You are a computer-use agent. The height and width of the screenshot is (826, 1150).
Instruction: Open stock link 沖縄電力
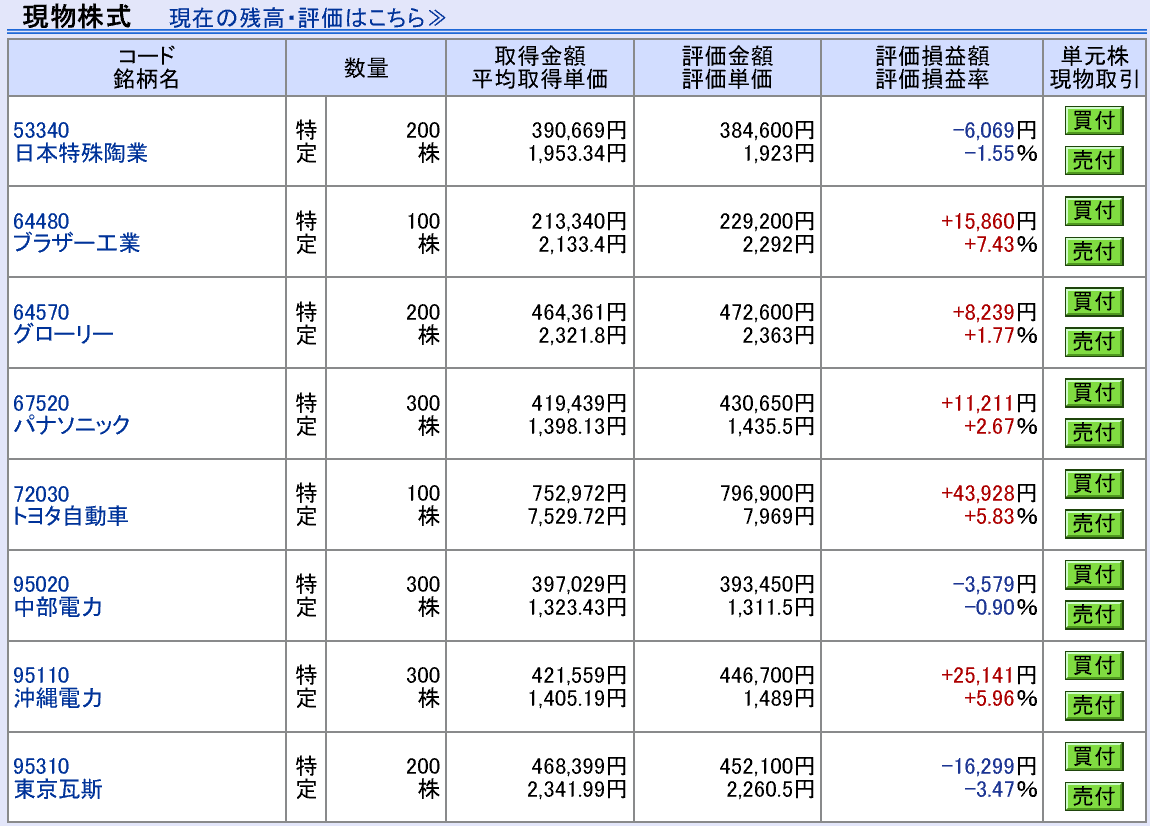(58, 698)
